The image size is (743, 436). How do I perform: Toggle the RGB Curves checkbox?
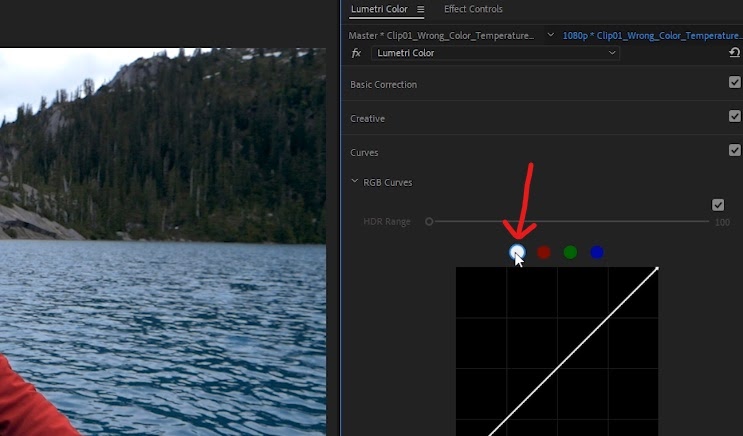point(718,205)
